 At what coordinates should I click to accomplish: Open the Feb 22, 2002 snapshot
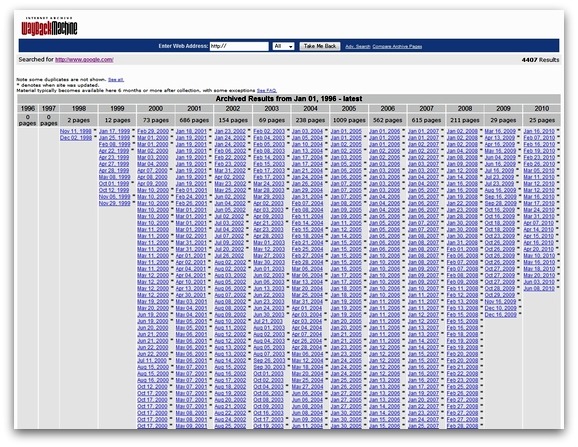pyautogui.click(x=230, y=157)
